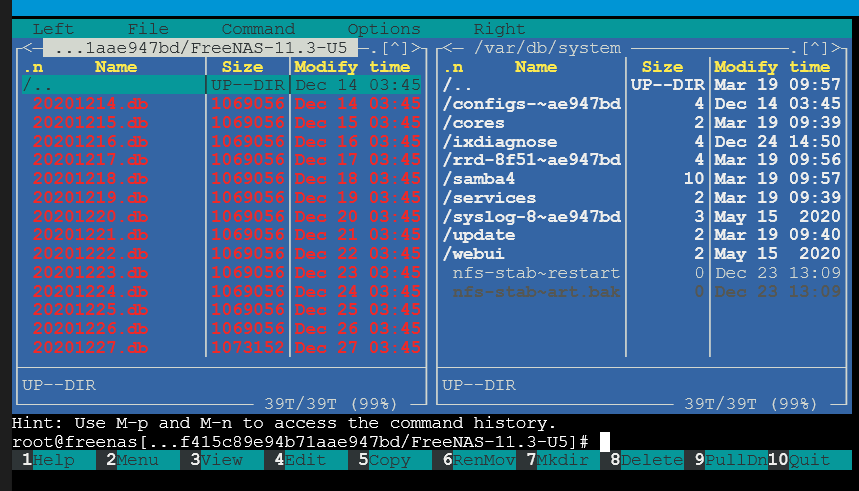Sort right panel by Modify time

pyautogui.click(x=772, y=67)
